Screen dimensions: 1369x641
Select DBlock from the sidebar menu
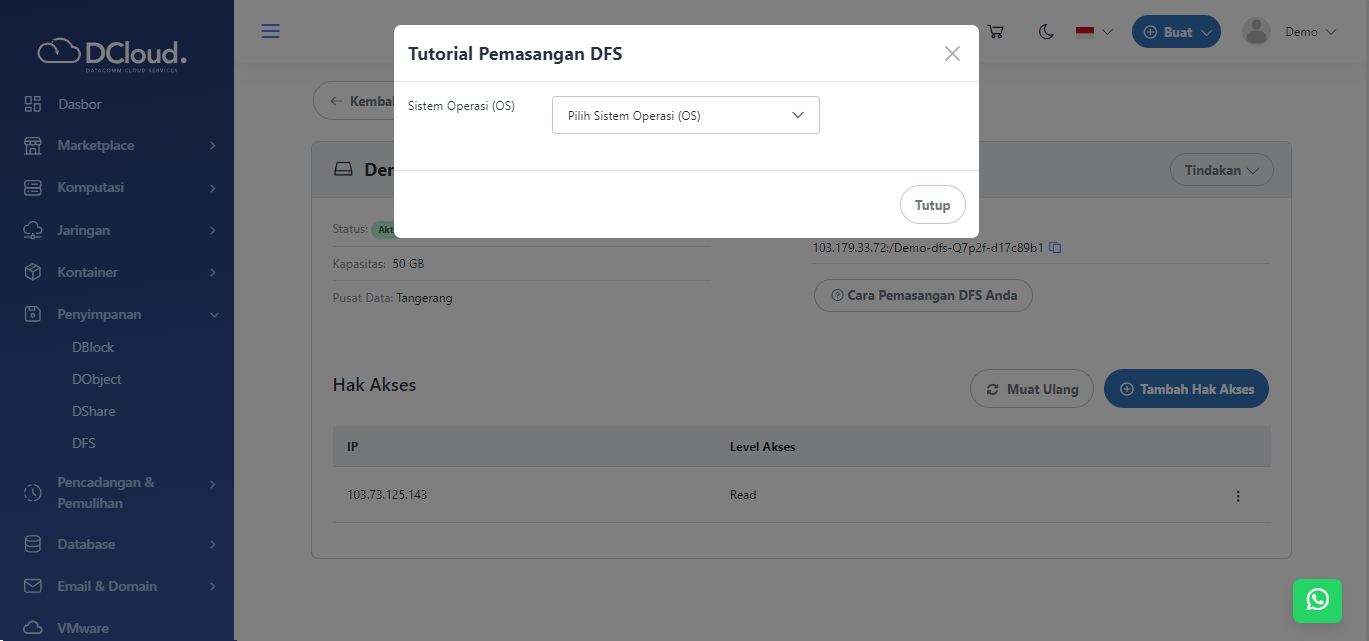click(x=93, y=347)
